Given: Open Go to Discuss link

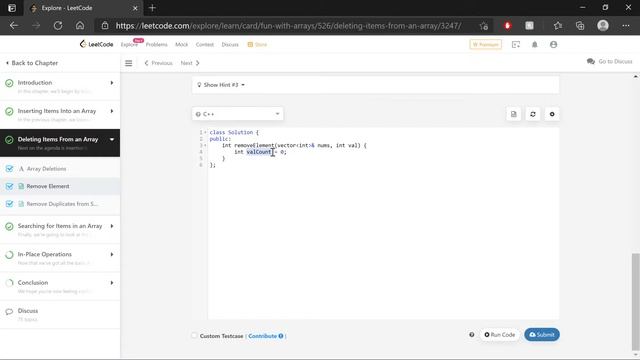Looking at the screenshot, I should pos(609,61).
